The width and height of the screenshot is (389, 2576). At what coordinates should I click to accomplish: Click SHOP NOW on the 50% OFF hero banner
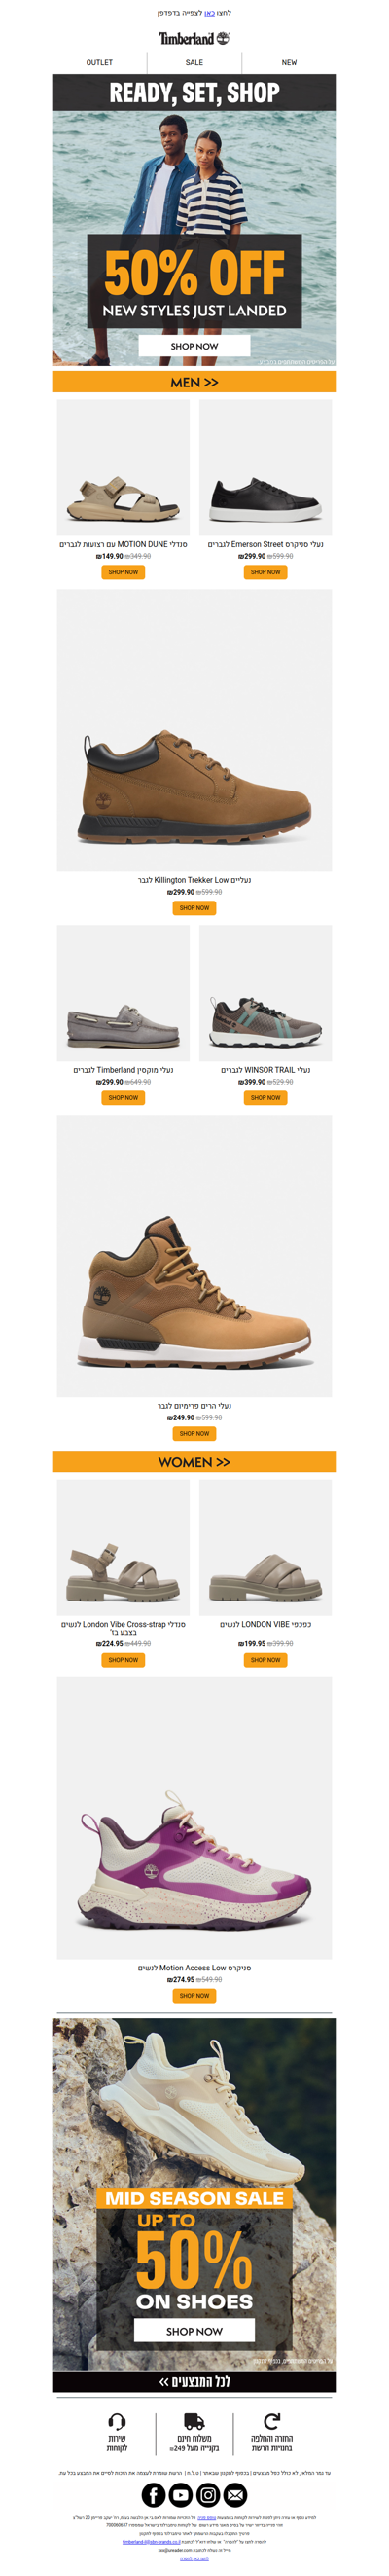[194, 346]
